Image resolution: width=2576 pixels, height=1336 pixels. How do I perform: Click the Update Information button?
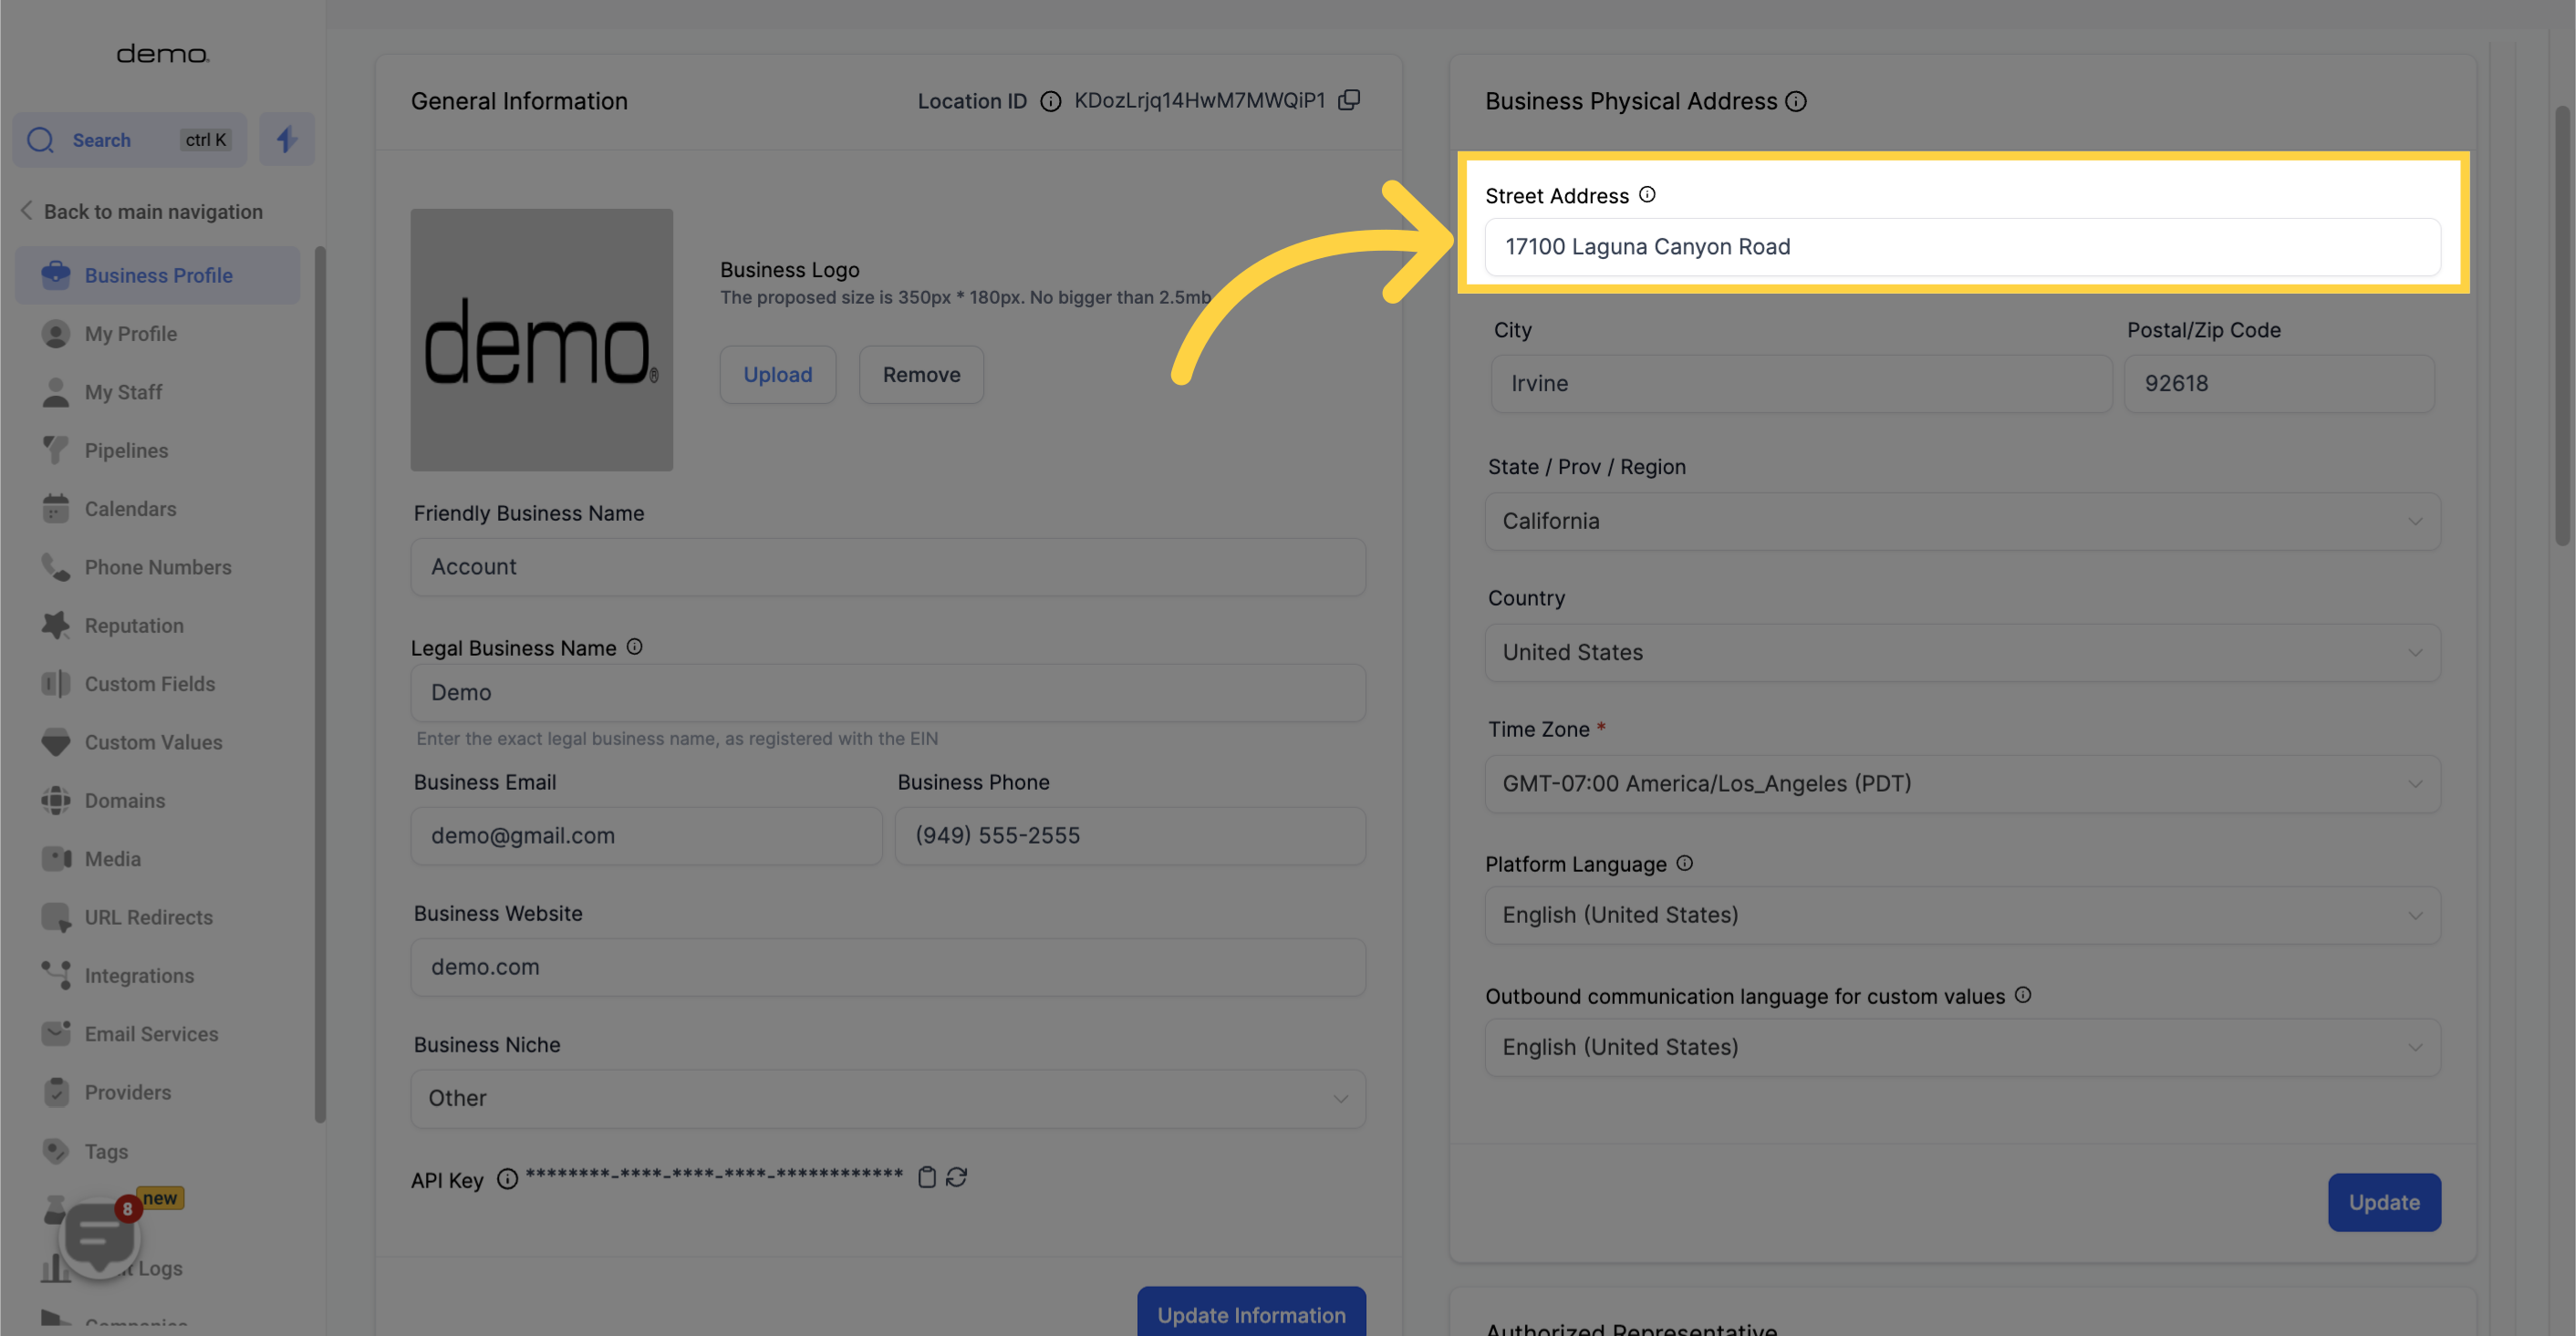pos(1251,1311)
